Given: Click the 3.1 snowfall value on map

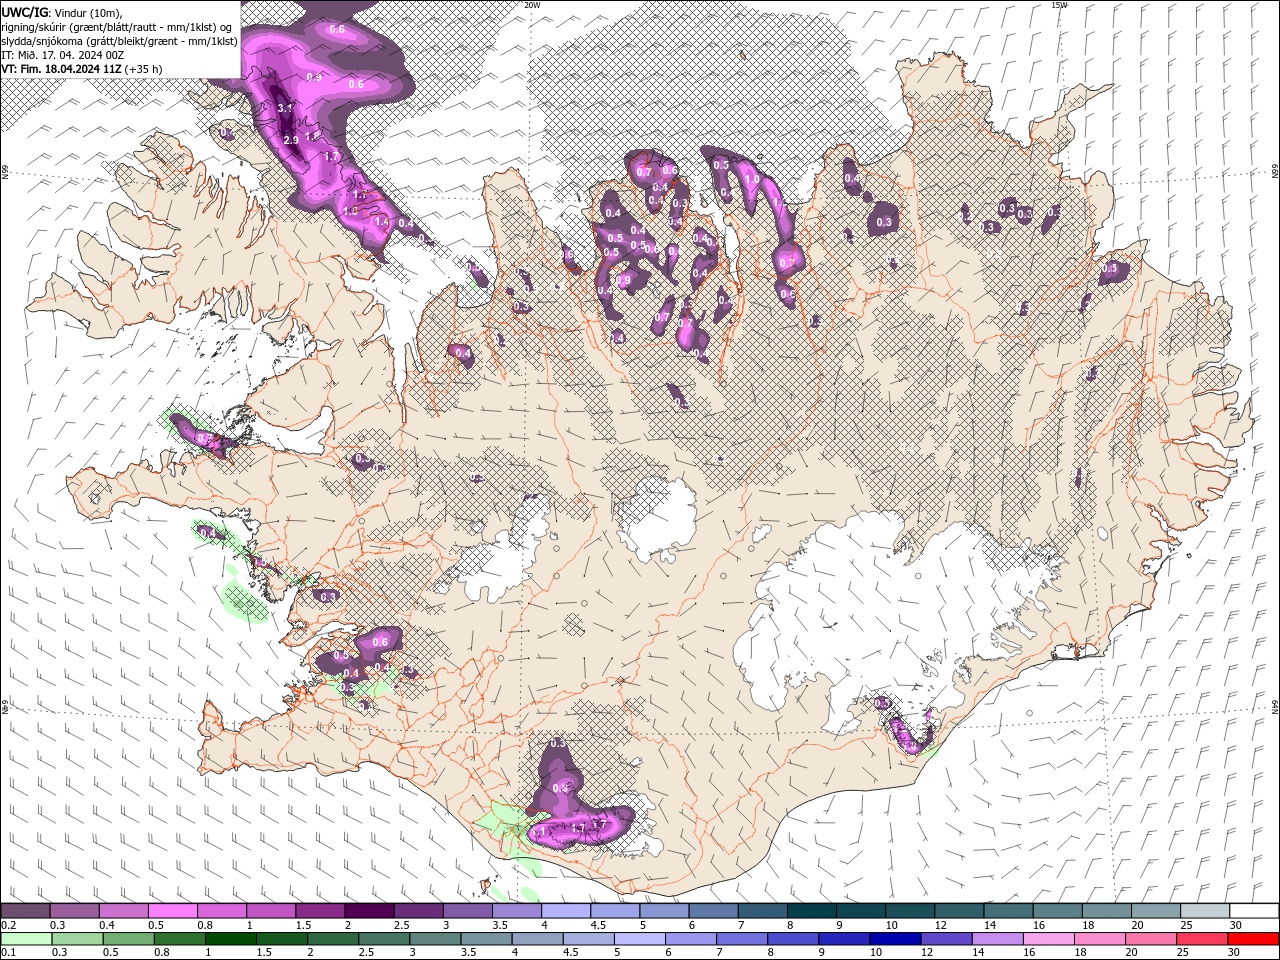Looking at the screenshot, I should [284, 108].
